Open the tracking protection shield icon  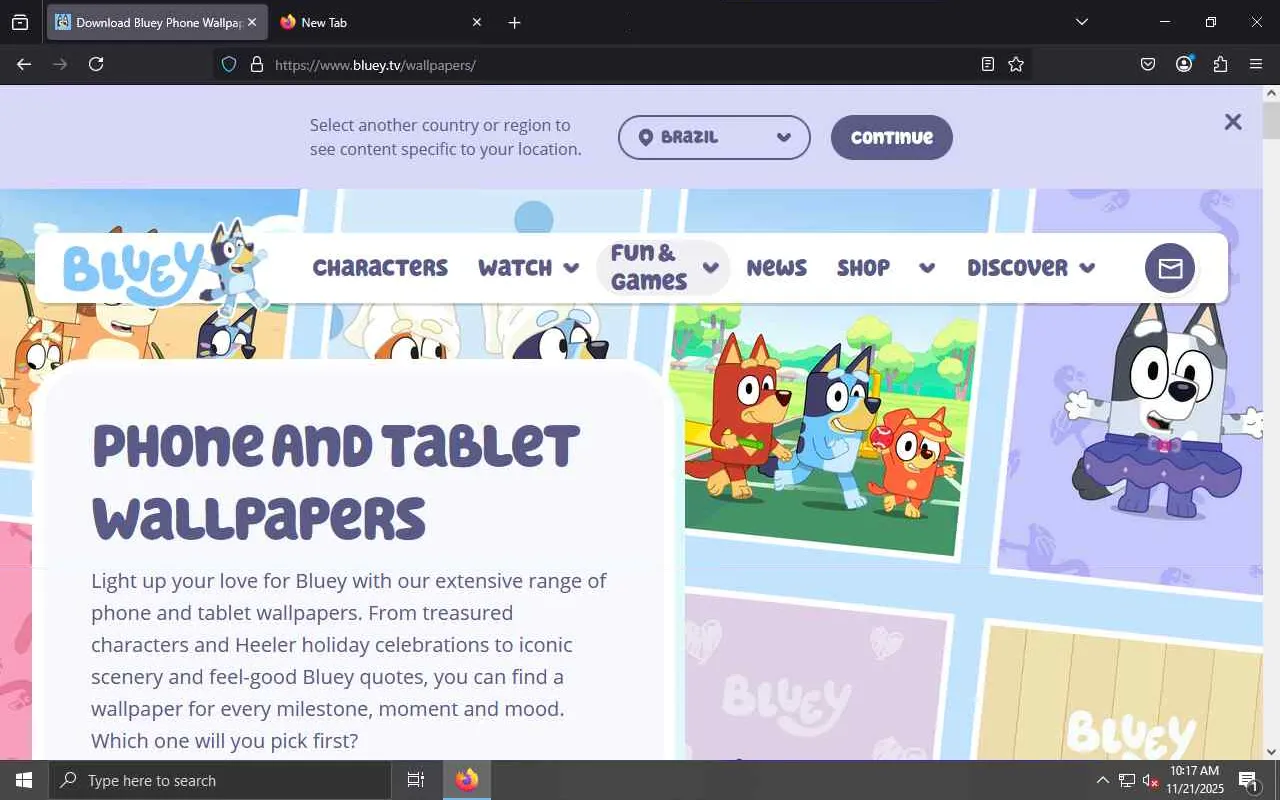pos(229,64)
